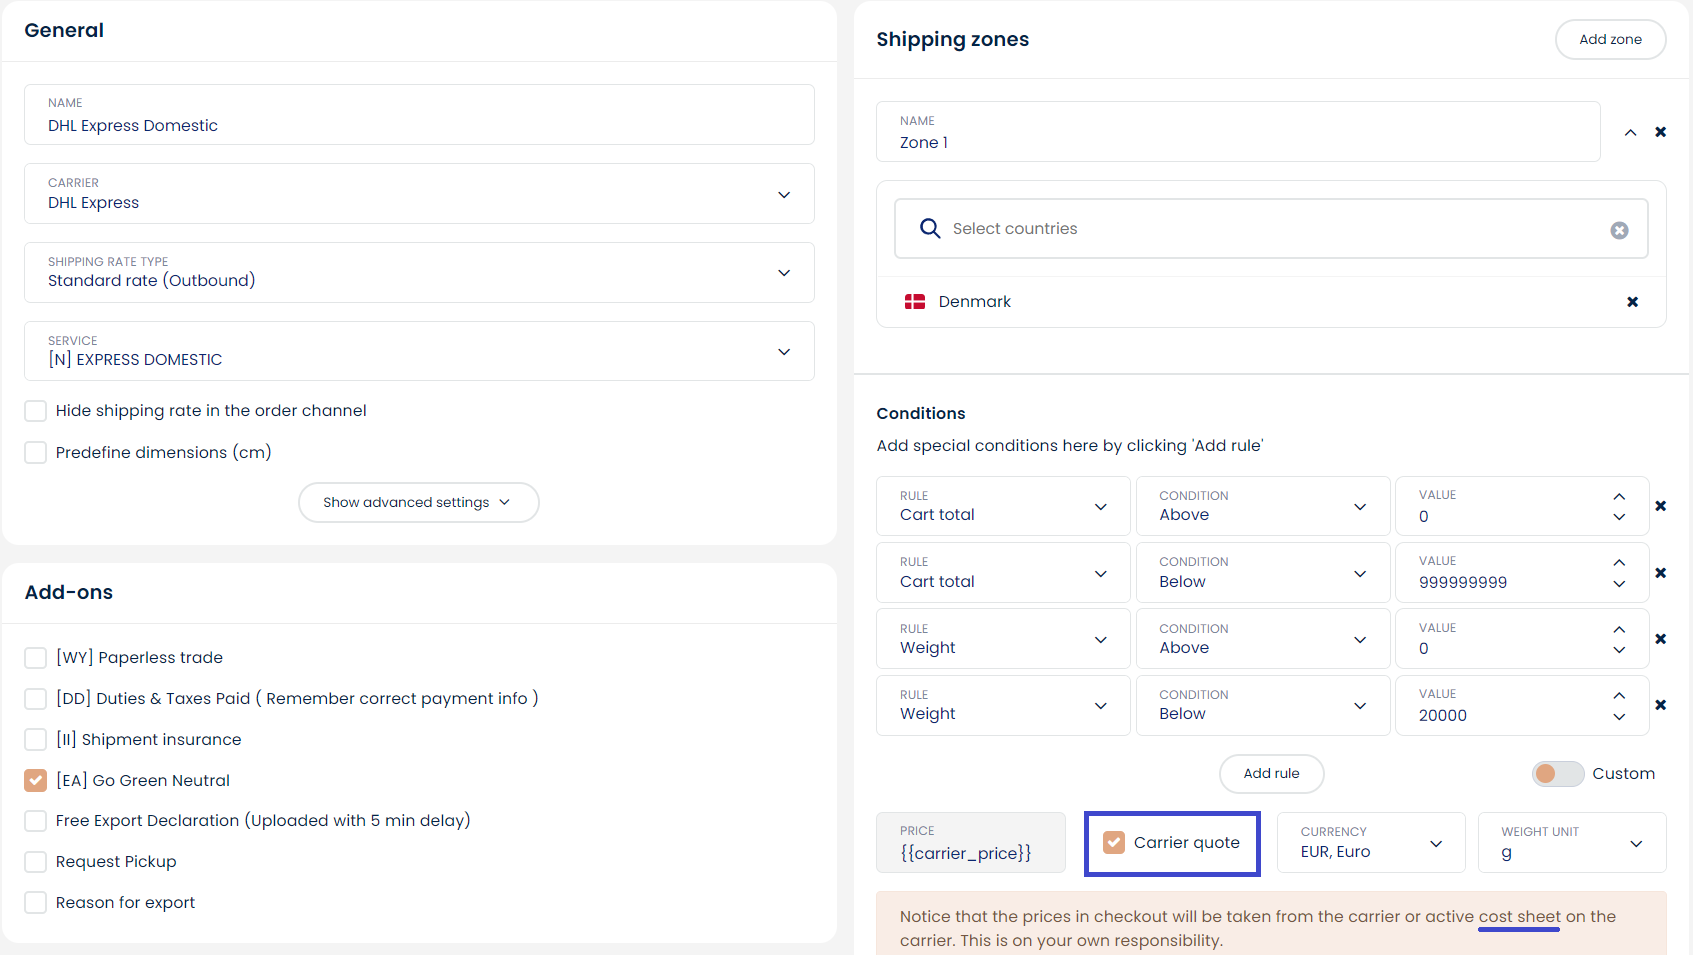1693x955 pixels.
Task: Delete Zone 1 with the X icon
Action: point(1660,132)
